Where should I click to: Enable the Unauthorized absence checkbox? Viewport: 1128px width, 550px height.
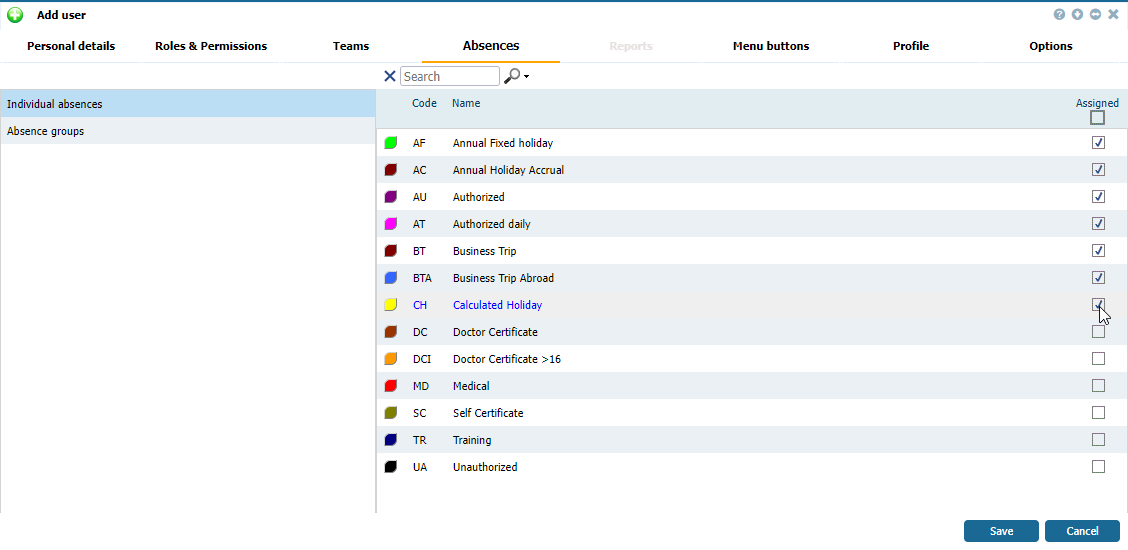pyautogui.click(x=1098, y=467)
